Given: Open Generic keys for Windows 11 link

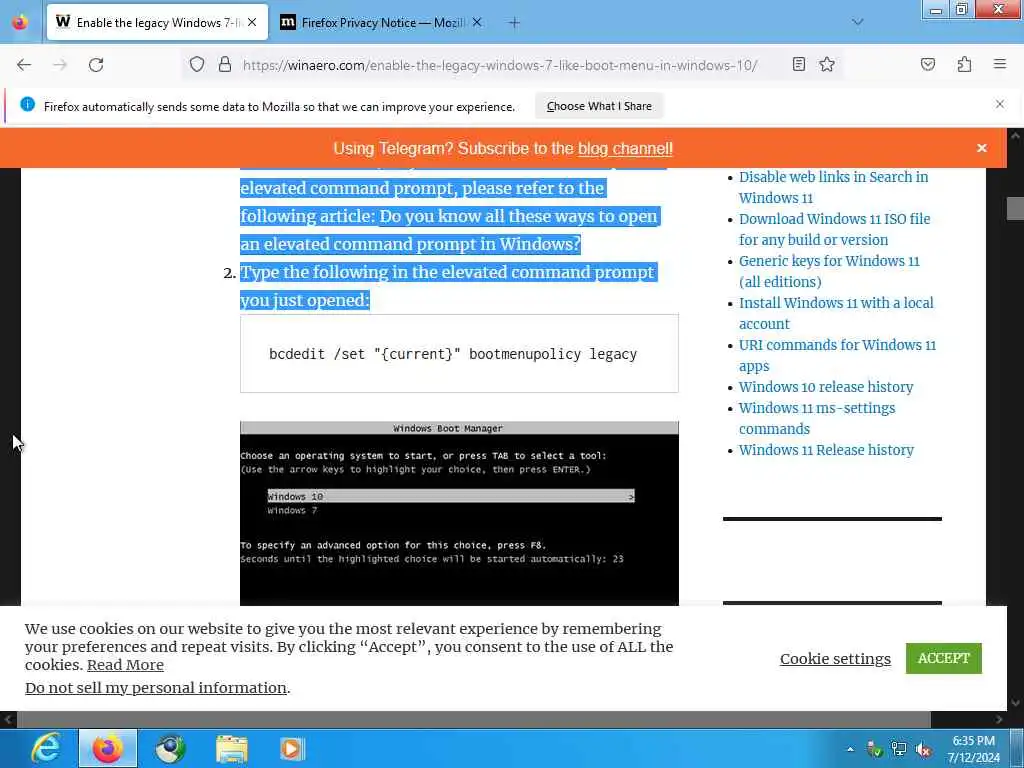Looking at the screenshot, I should coord(829,271).
